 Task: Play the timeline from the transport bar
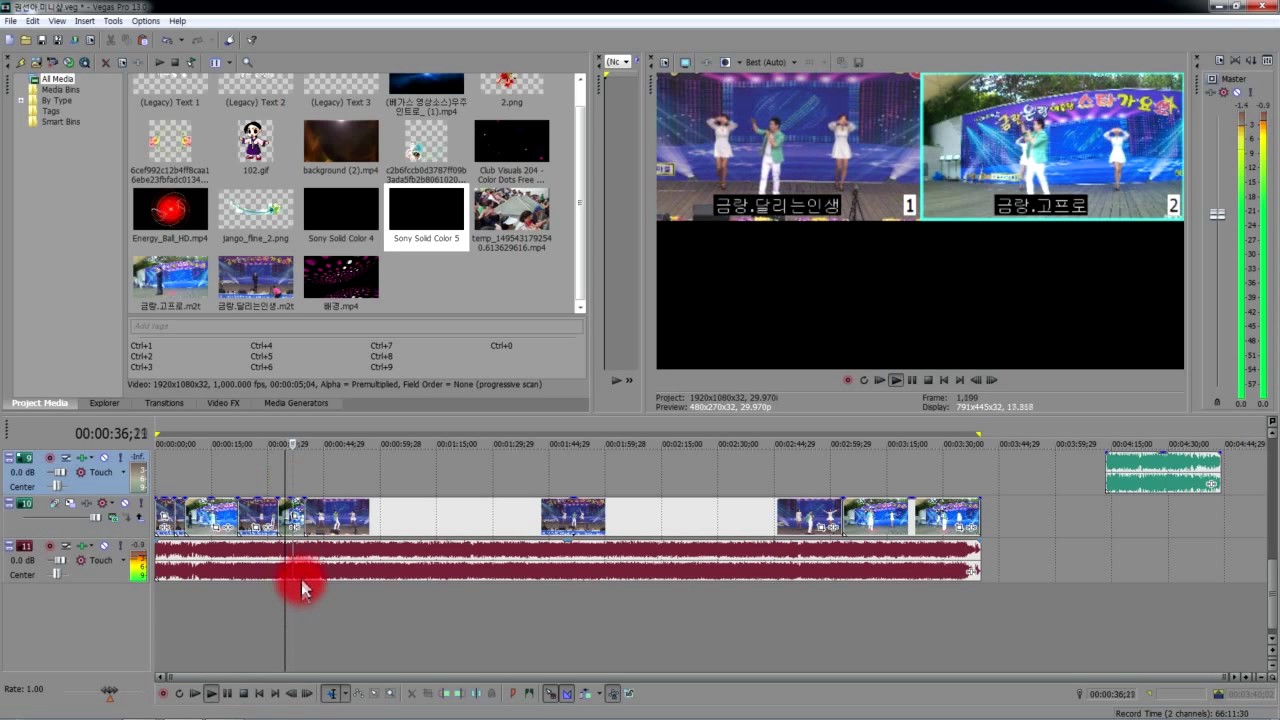(211, 693)
